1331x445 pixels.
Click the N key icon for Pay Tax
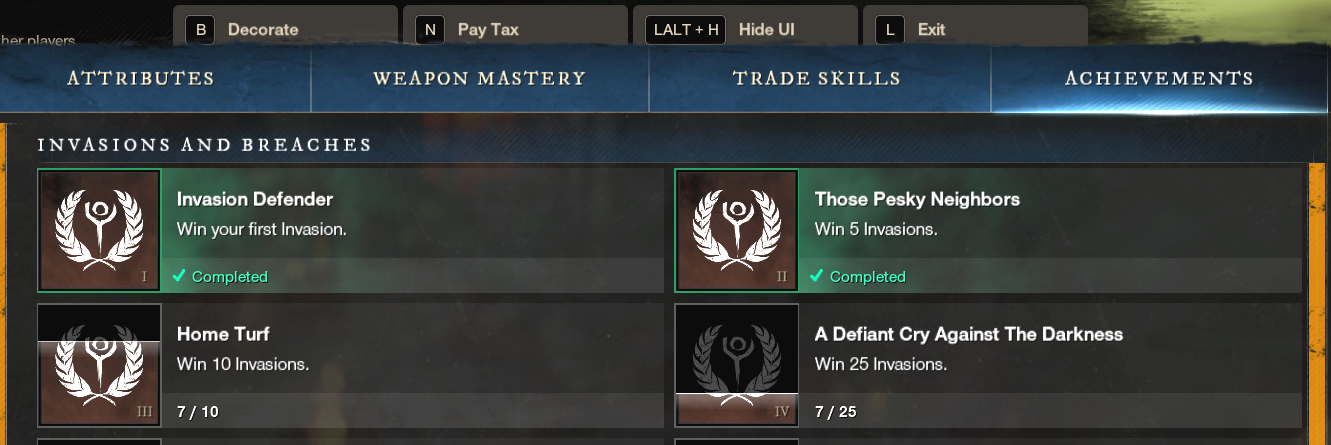[x=430, y=30]
